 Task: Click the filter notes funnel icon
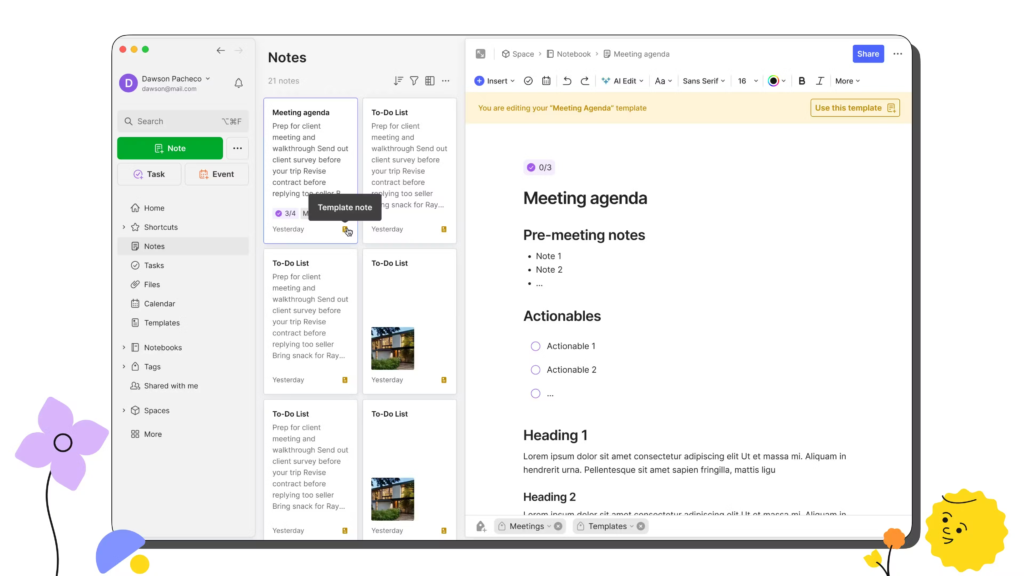pyautogui.click(x=414, y=81)
